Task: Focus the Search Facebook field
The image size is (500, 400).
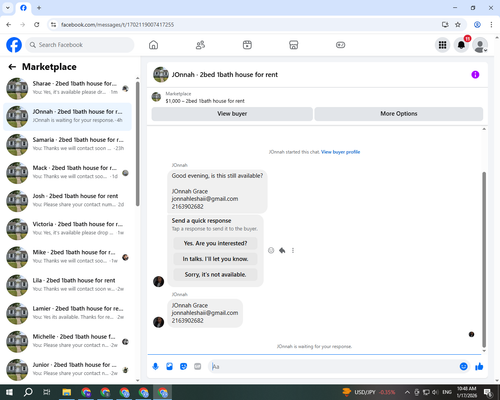Action: (x=80, y=45)
